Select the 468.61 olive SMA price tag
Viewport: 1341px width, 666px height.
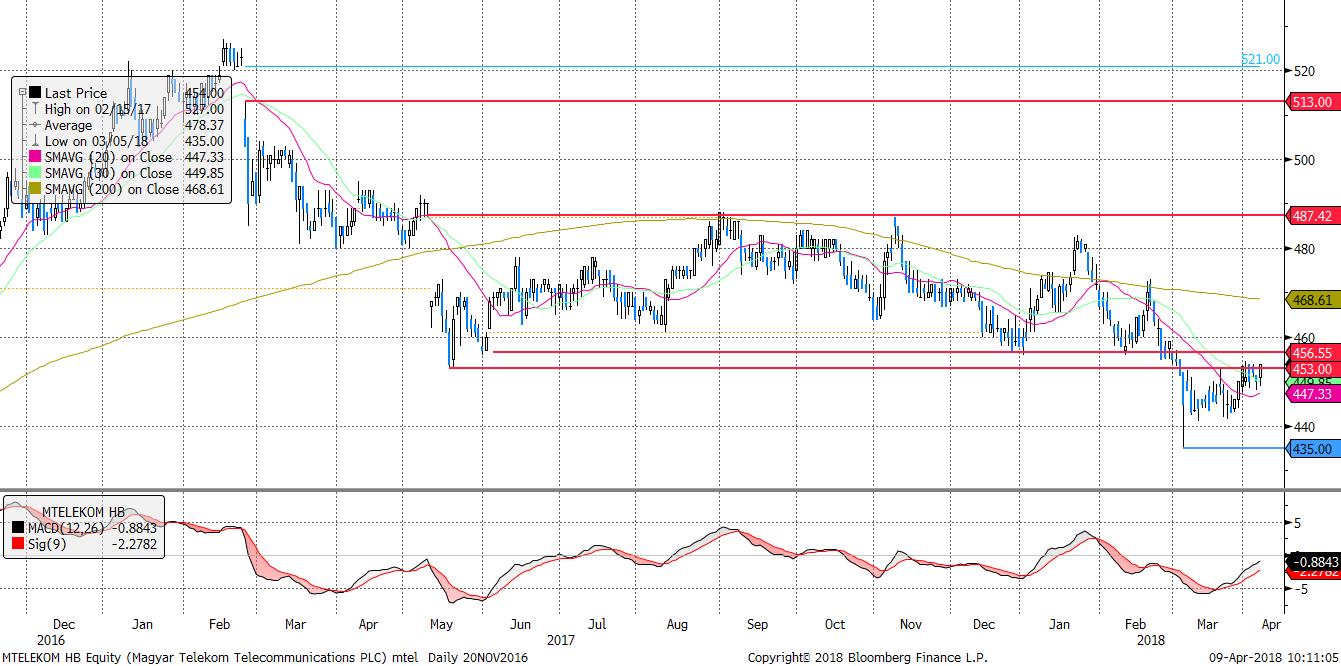[1311, 299]
